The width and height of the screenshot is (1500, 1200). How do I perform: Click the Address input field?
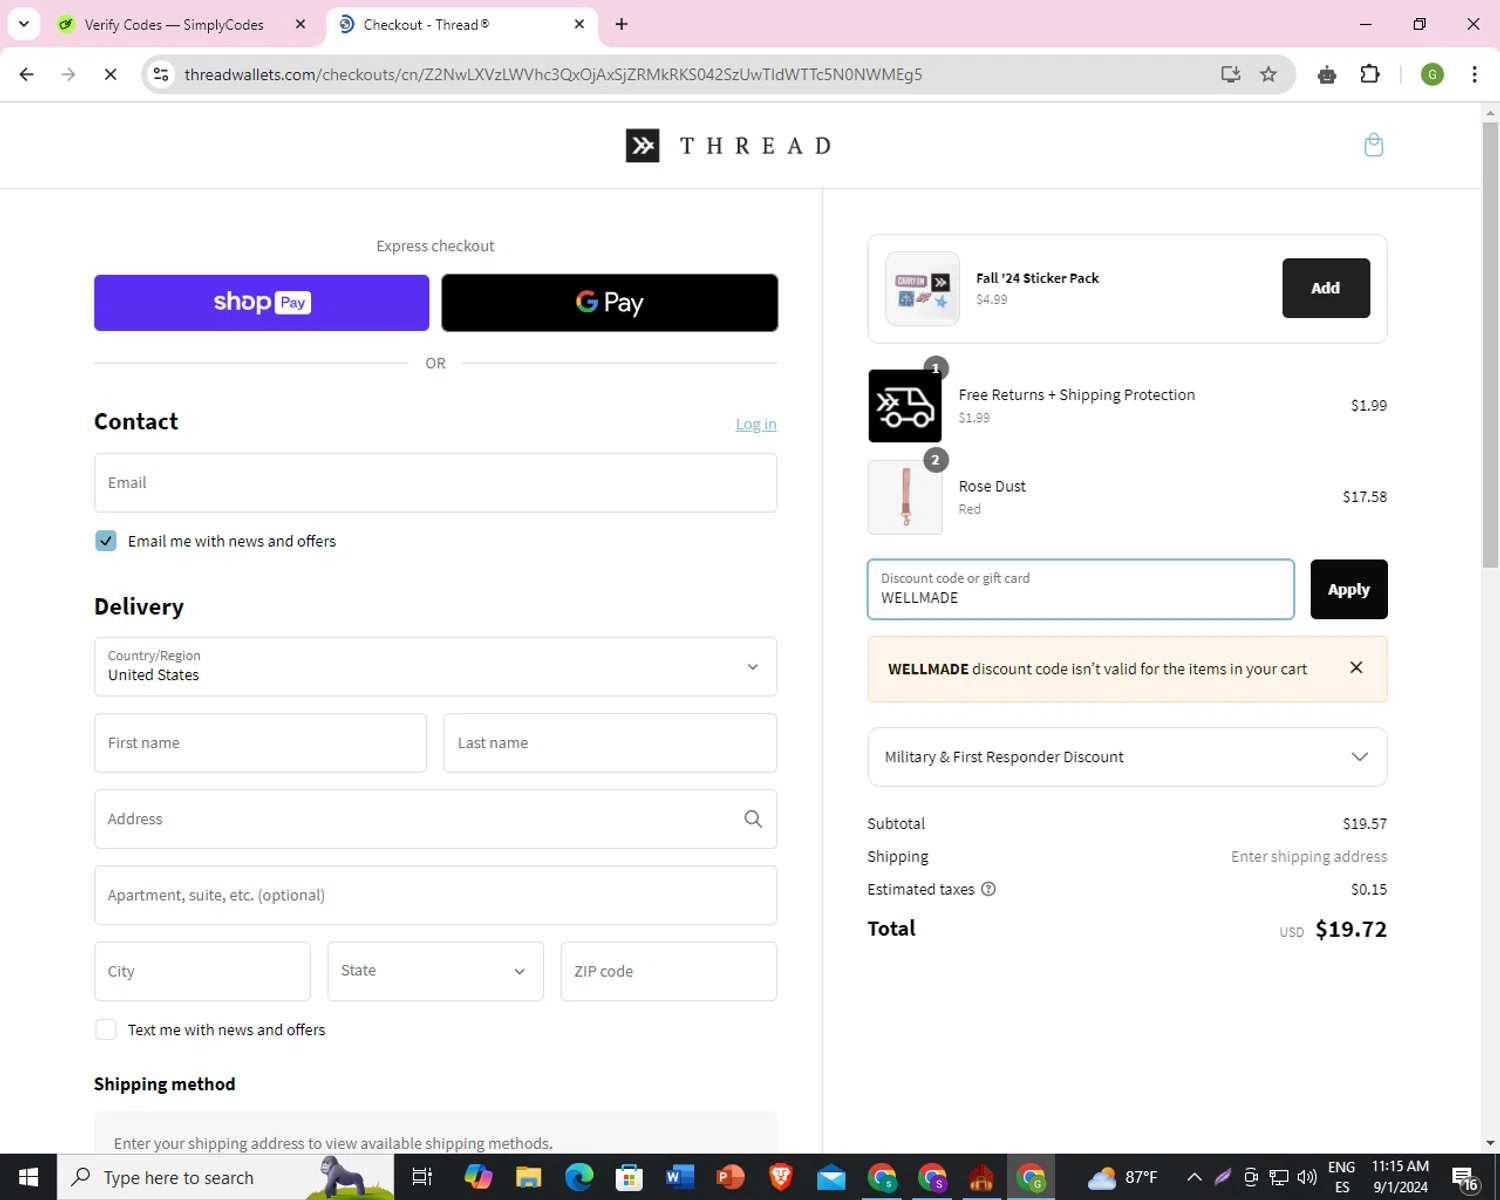(435, 819)
